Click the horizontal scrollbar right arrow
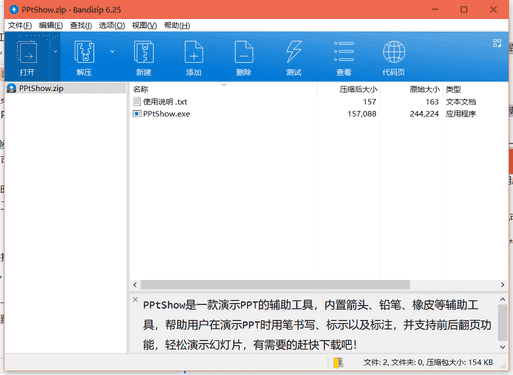The image size is (513, 375). (502, 285)
